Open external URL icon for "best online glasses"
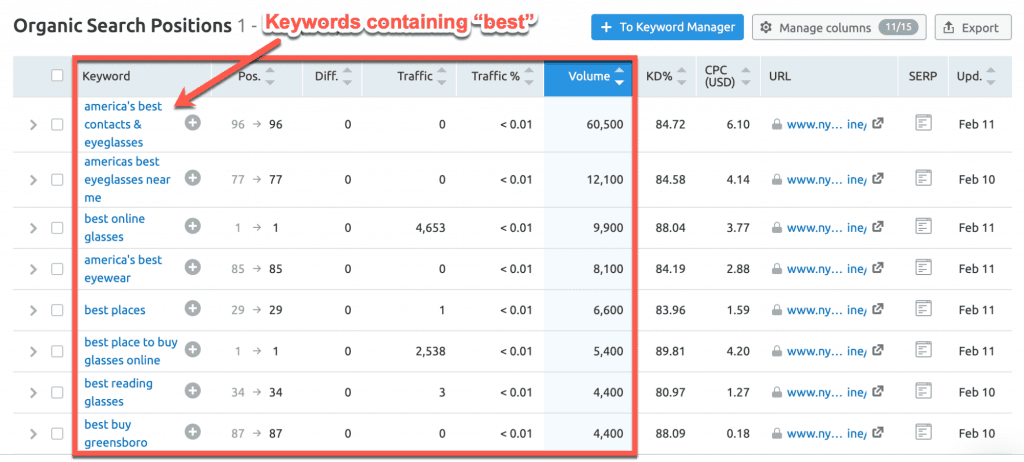The width and height of the screenshot is (1024, 462). coord(878,227)
